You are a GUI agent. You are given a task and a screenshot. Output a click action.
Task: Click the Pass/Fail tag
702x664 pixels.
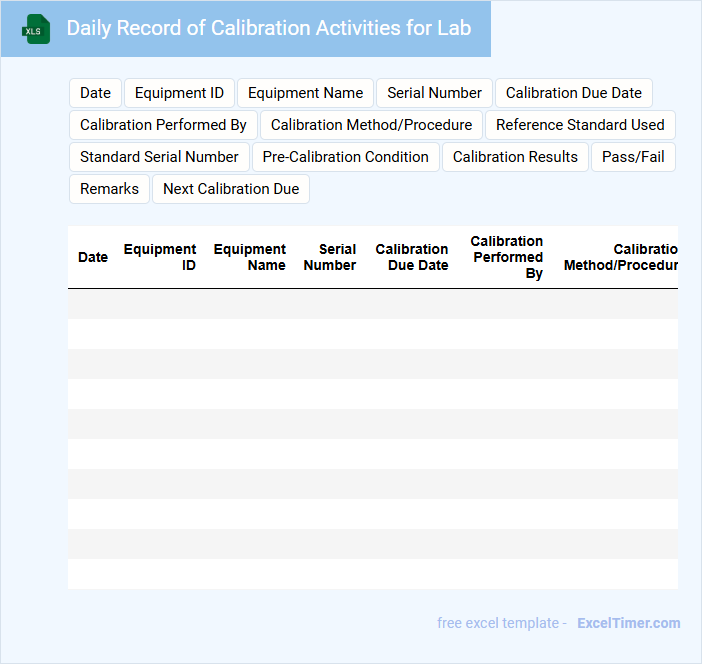click(633, 157)
